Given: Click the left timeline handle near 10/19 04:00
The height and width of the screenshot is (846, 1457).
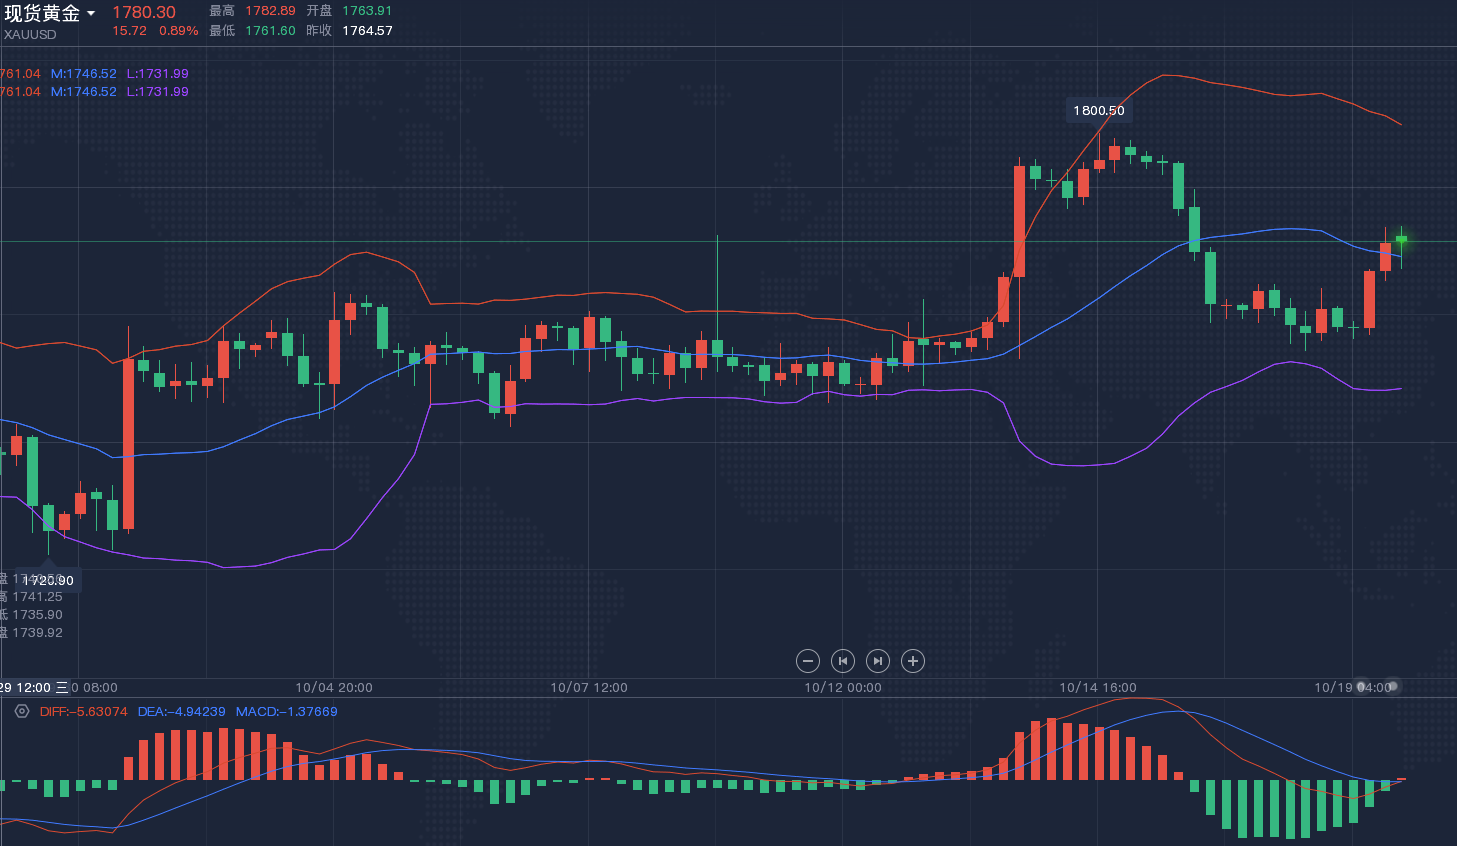Looking at the screenshot, I should click(1361, 687).
